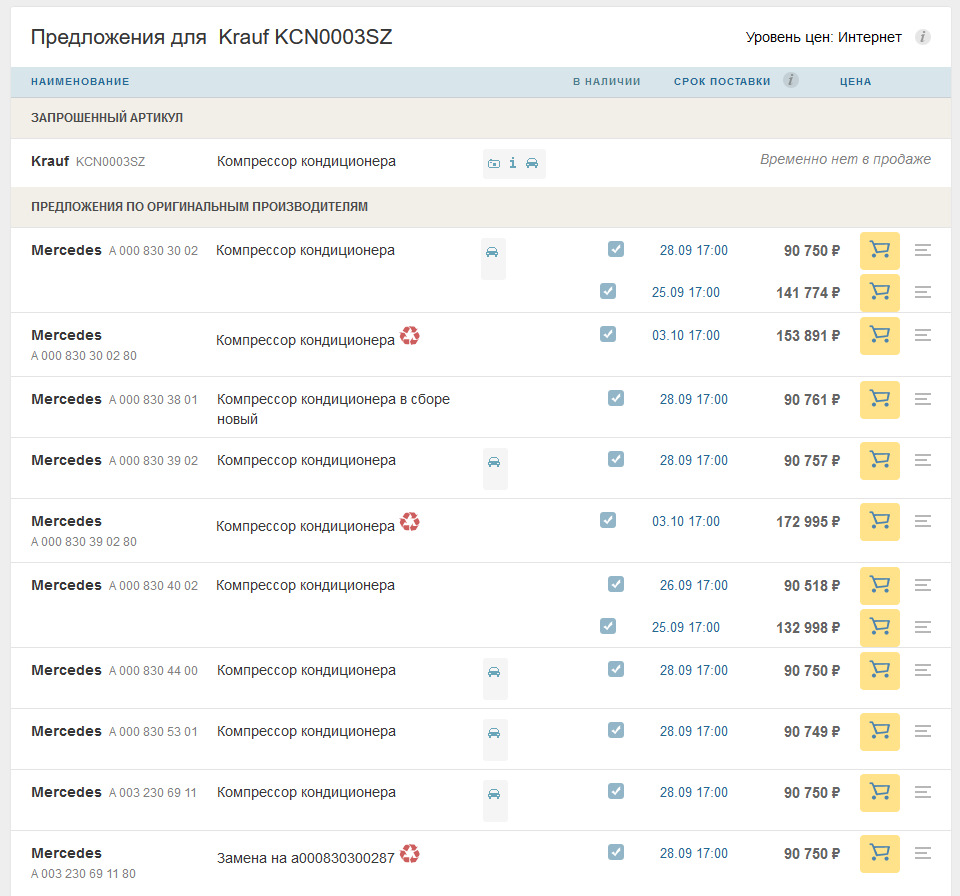
Task: Open delivery date 25.09 17:00 for 141 774 ₽
Action: [x=686, y=293]
